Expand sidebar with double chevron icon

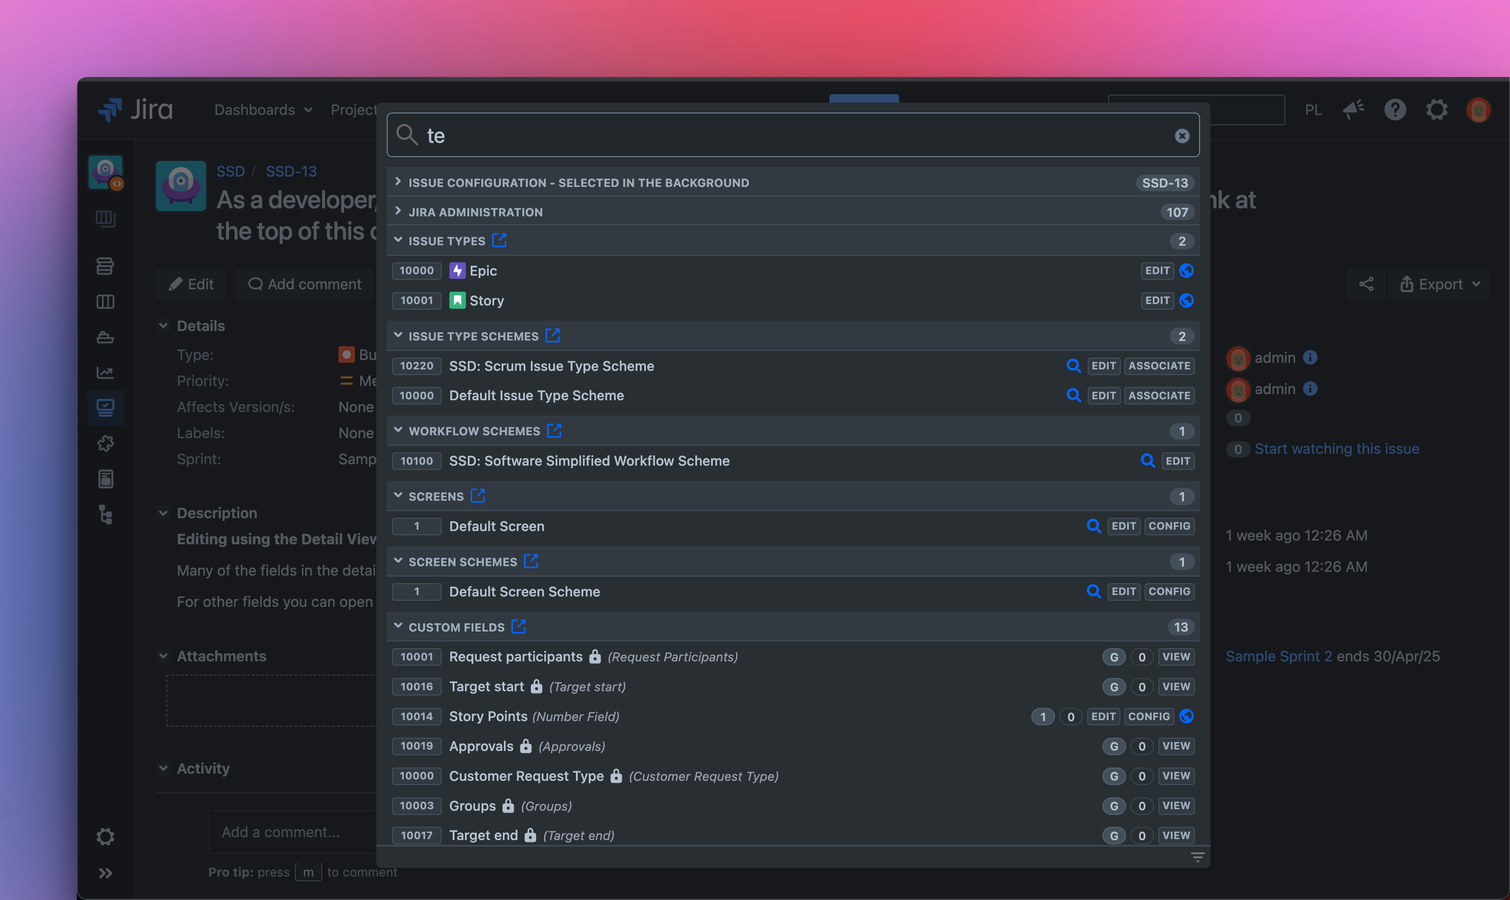pyautogui.click(x=105, y=873)
